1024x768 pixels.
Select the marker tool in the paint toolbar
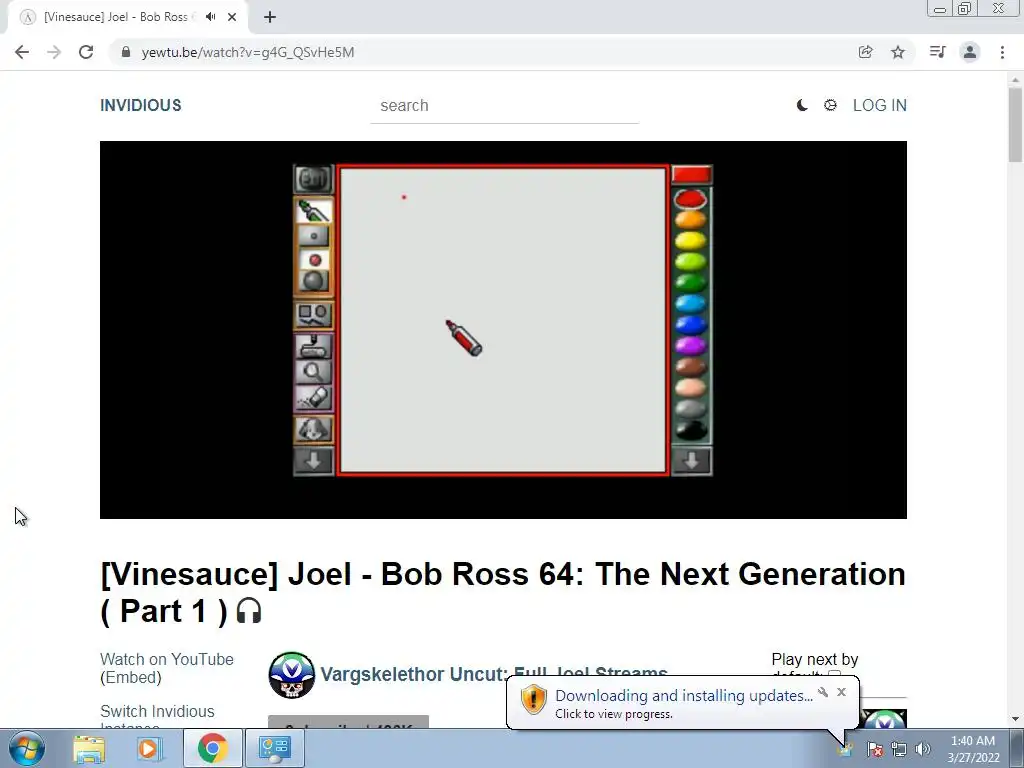313,210
